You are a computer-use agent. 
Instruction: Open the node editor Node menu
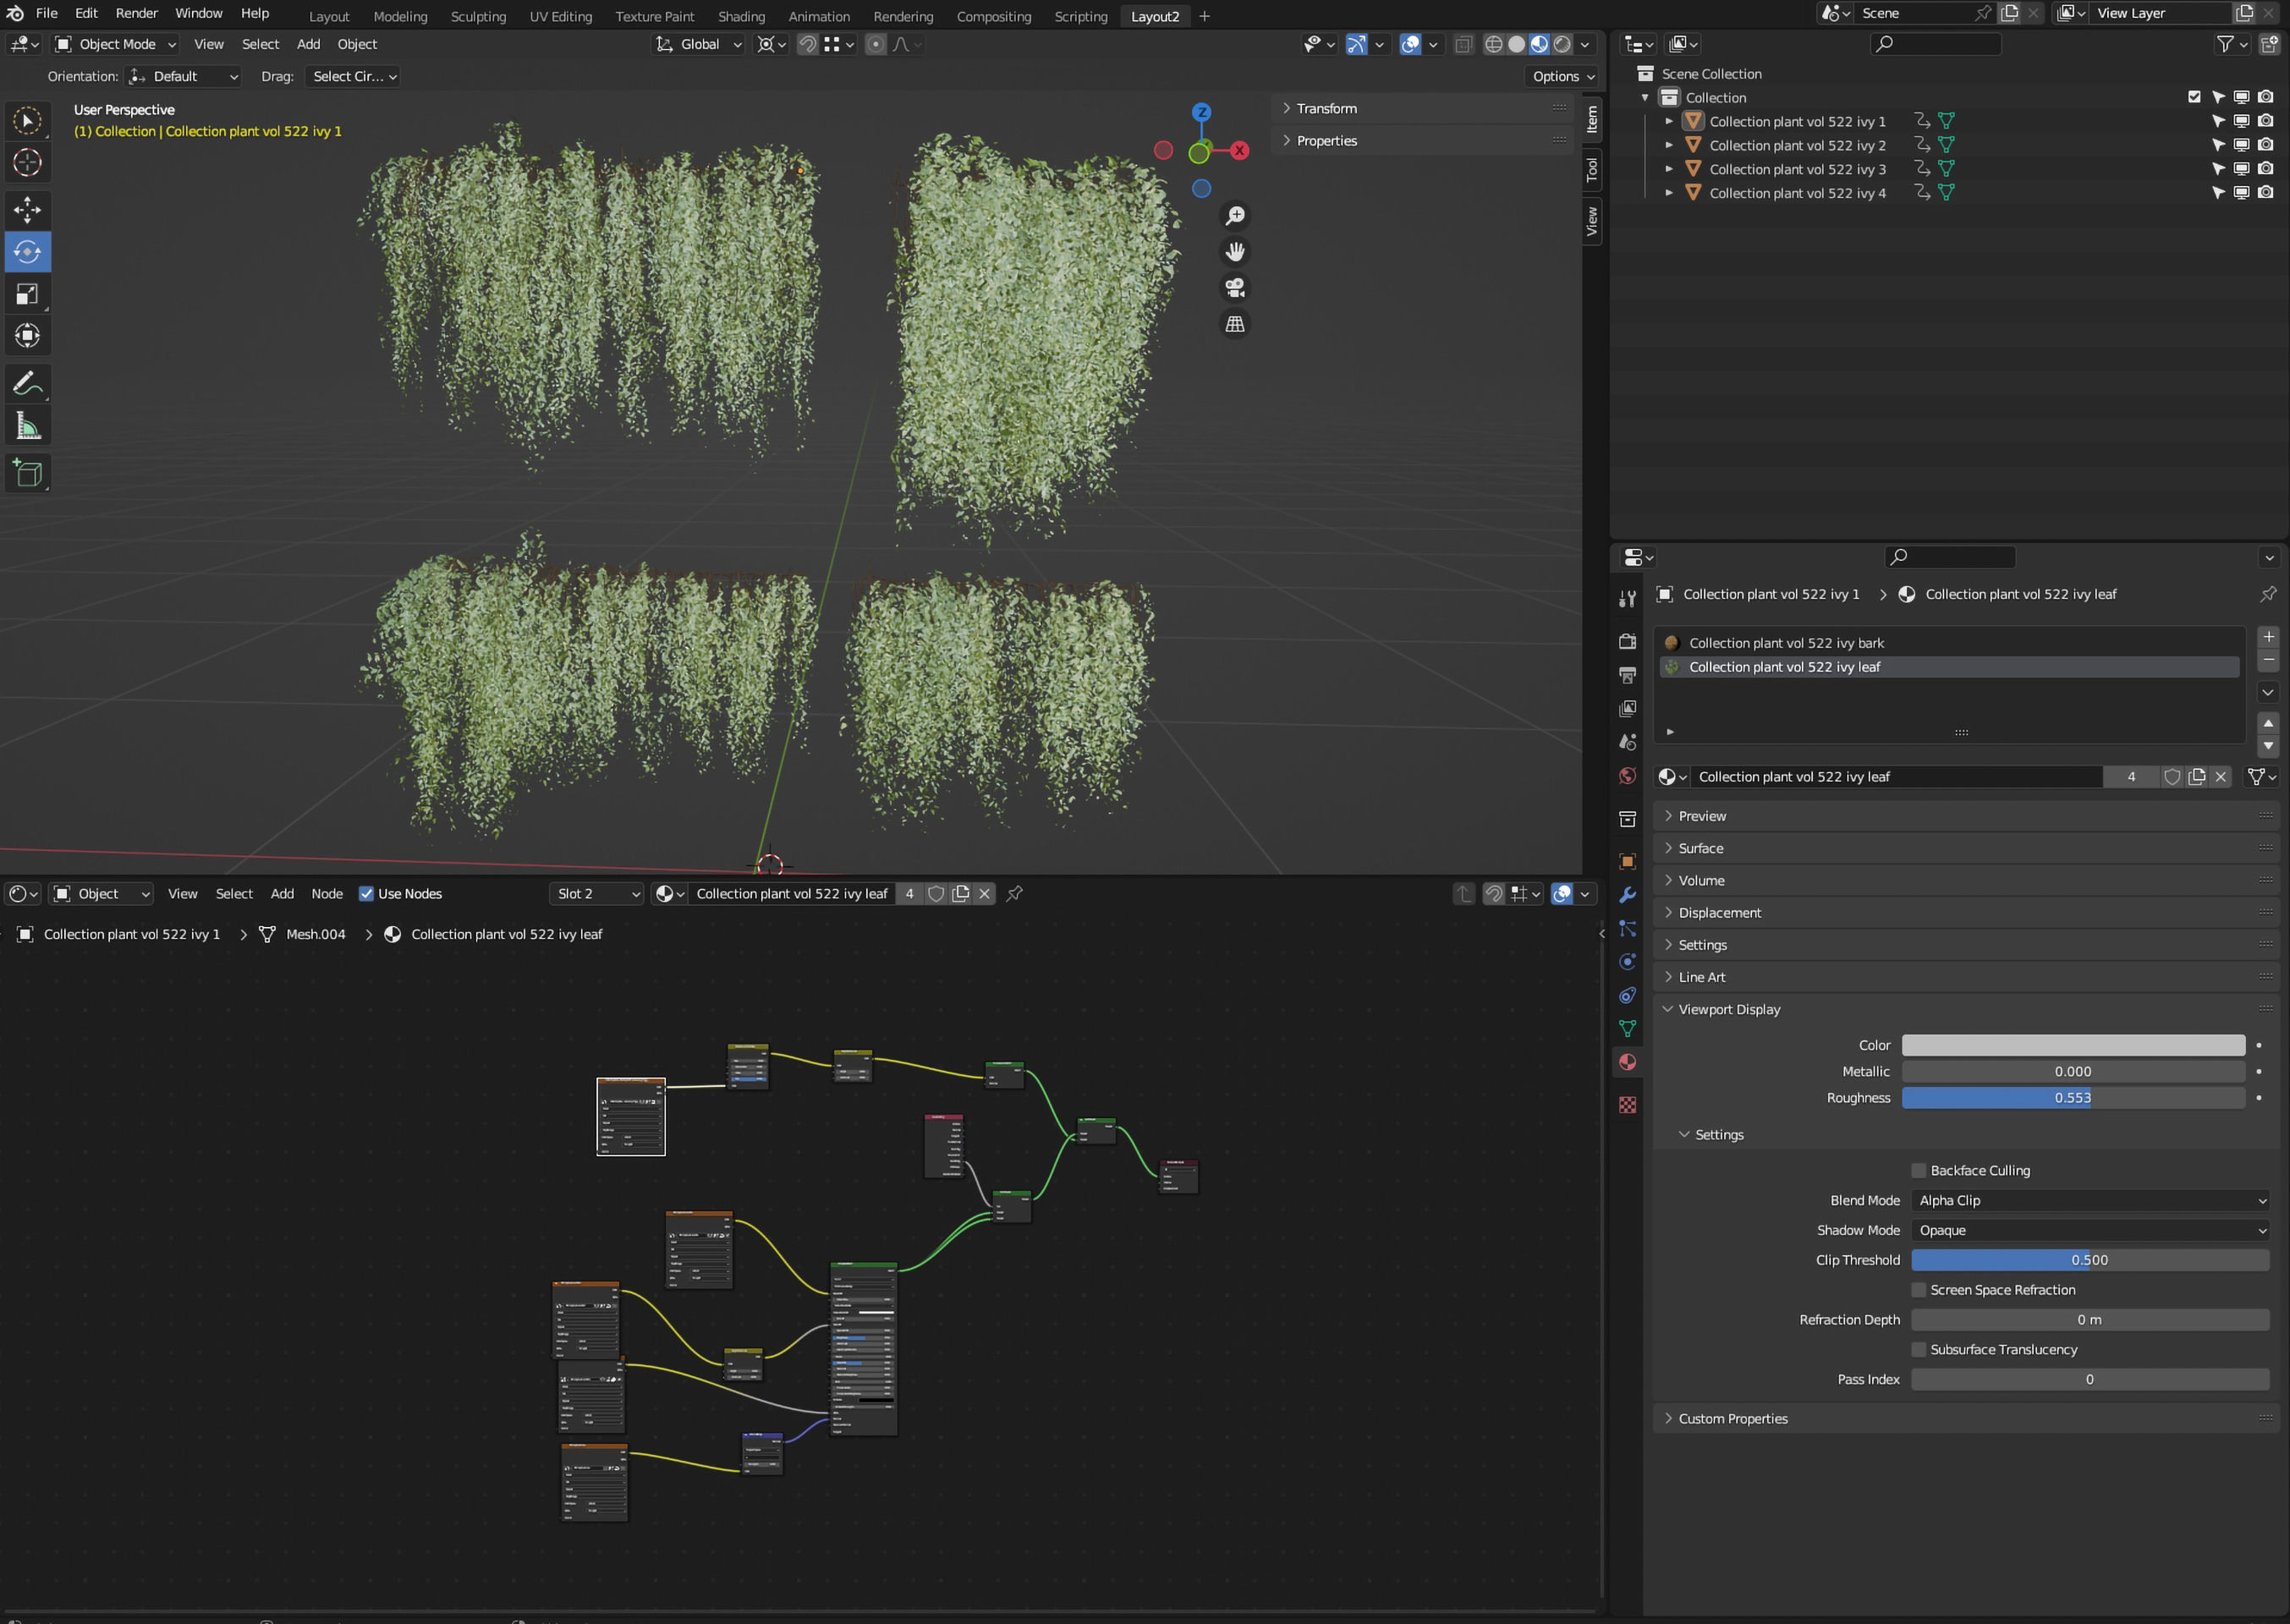pyautogui.click(x=327, y=894)
